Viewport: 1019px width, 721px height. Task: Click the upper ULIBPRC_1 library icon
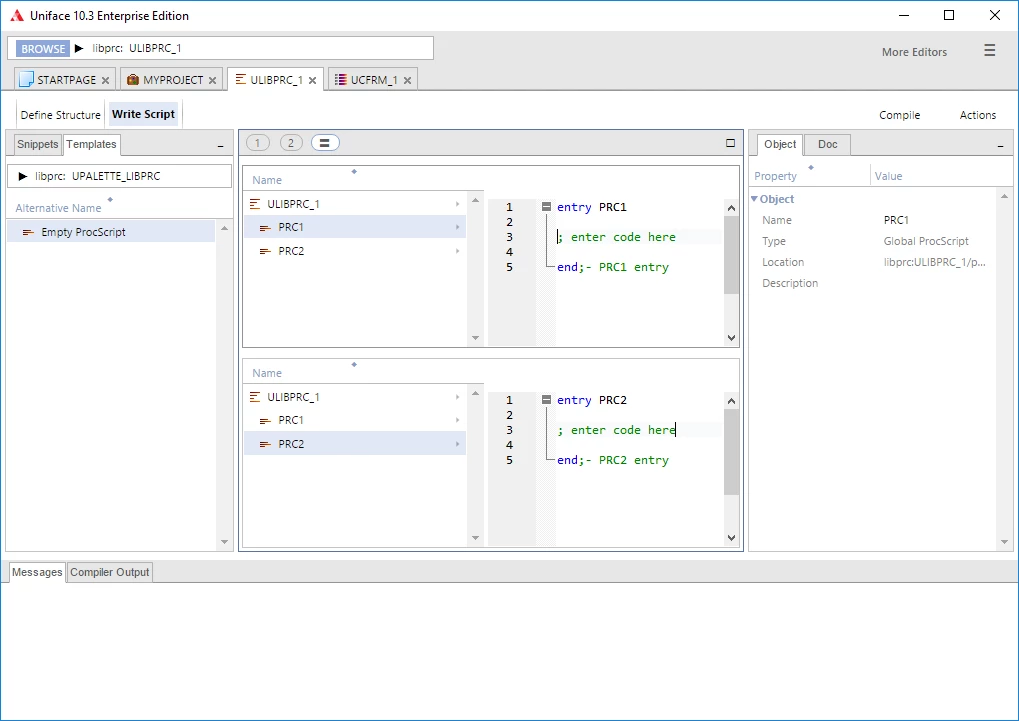[x=255, y=204]
